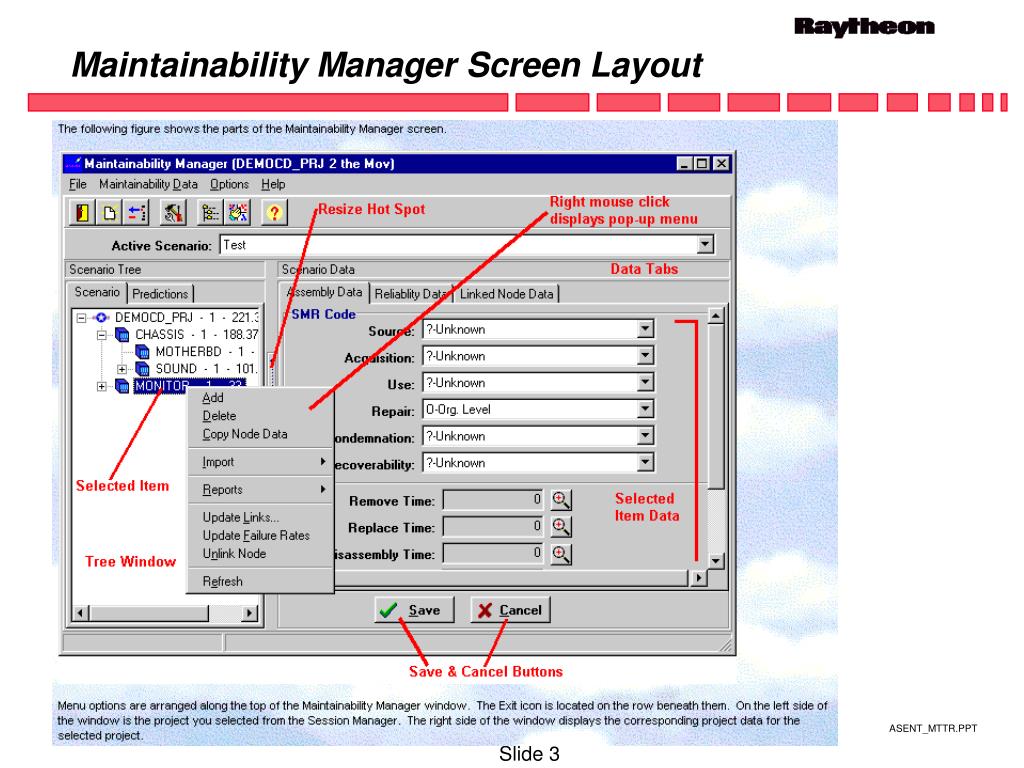Screen dimensions: 1024x768
Task: Click the Replace Time input field
Action: [x=493, y=526]
